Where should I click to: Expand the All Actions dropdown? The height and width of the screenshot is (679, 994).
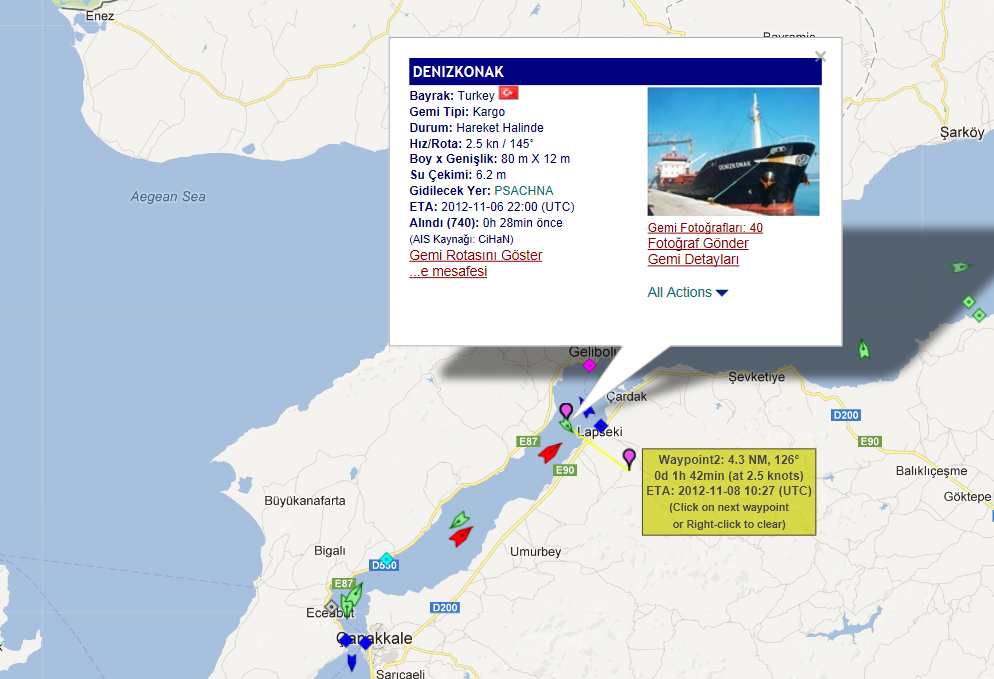coord(687,292)
